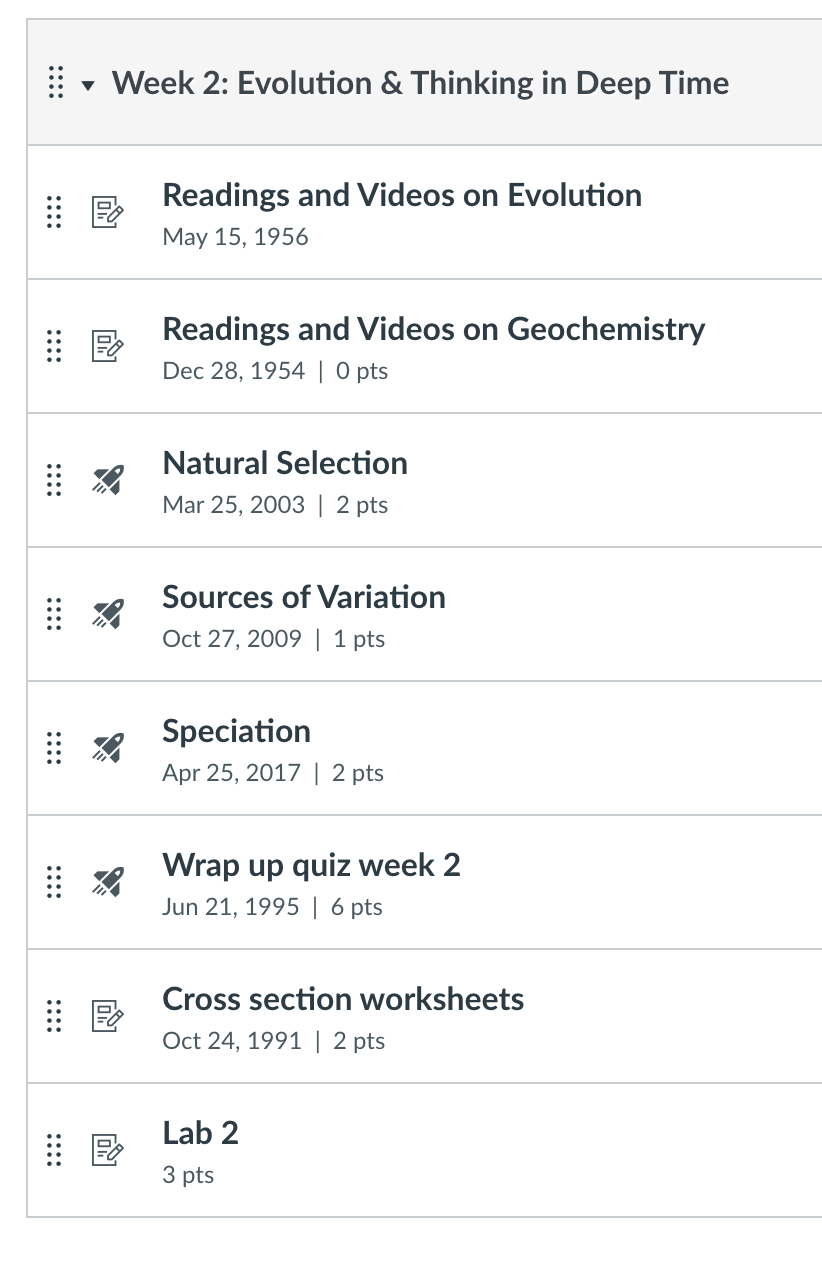Open Wrap up quiz week 2
Viewport: 822px width, 1282px height.
[311, 865]
